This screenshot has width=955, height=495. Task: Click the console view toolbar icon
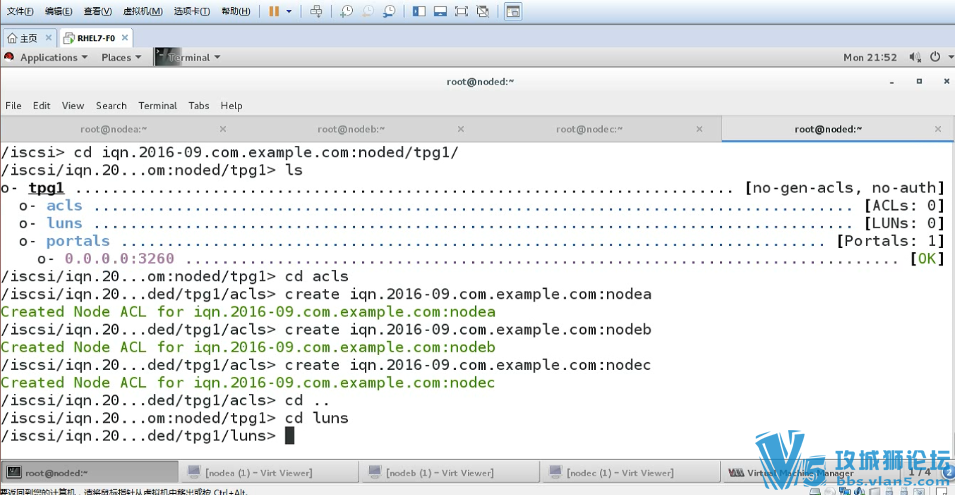(x=513, y=11)
